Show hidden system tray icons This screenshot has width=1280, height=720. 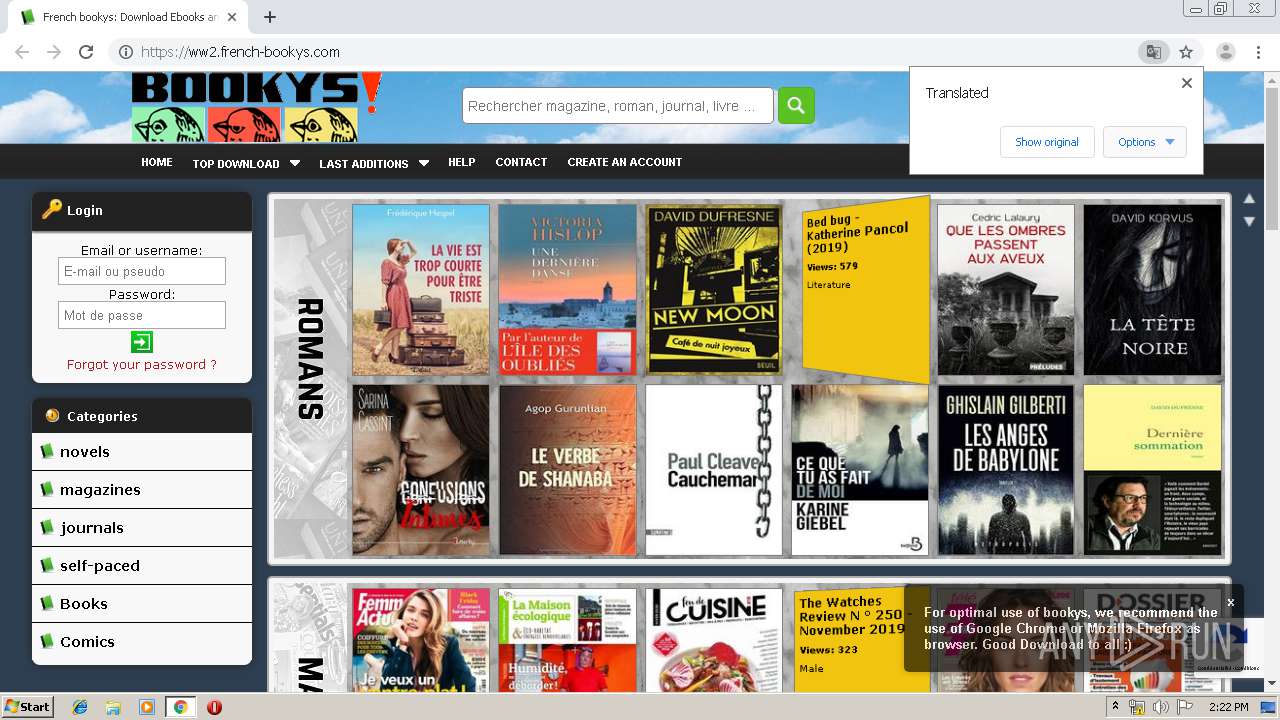(1115, 707)
